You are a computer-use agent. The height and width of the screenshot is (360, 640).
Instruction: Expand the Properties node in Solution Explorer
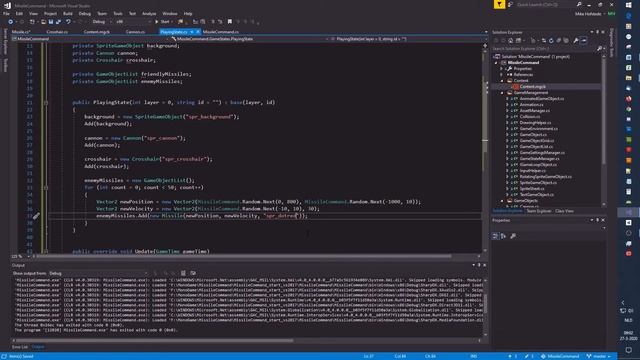click(x=502, y=69)
